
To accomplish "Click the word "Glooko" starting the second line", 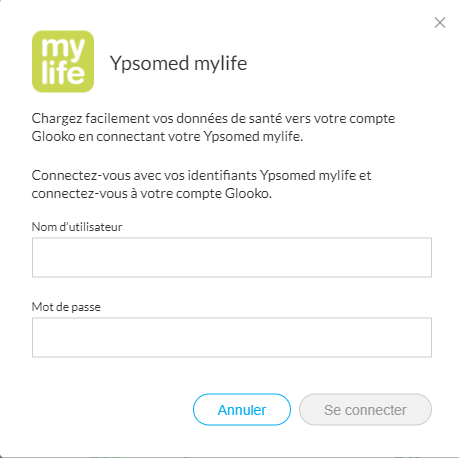I will tap(53, 137).
